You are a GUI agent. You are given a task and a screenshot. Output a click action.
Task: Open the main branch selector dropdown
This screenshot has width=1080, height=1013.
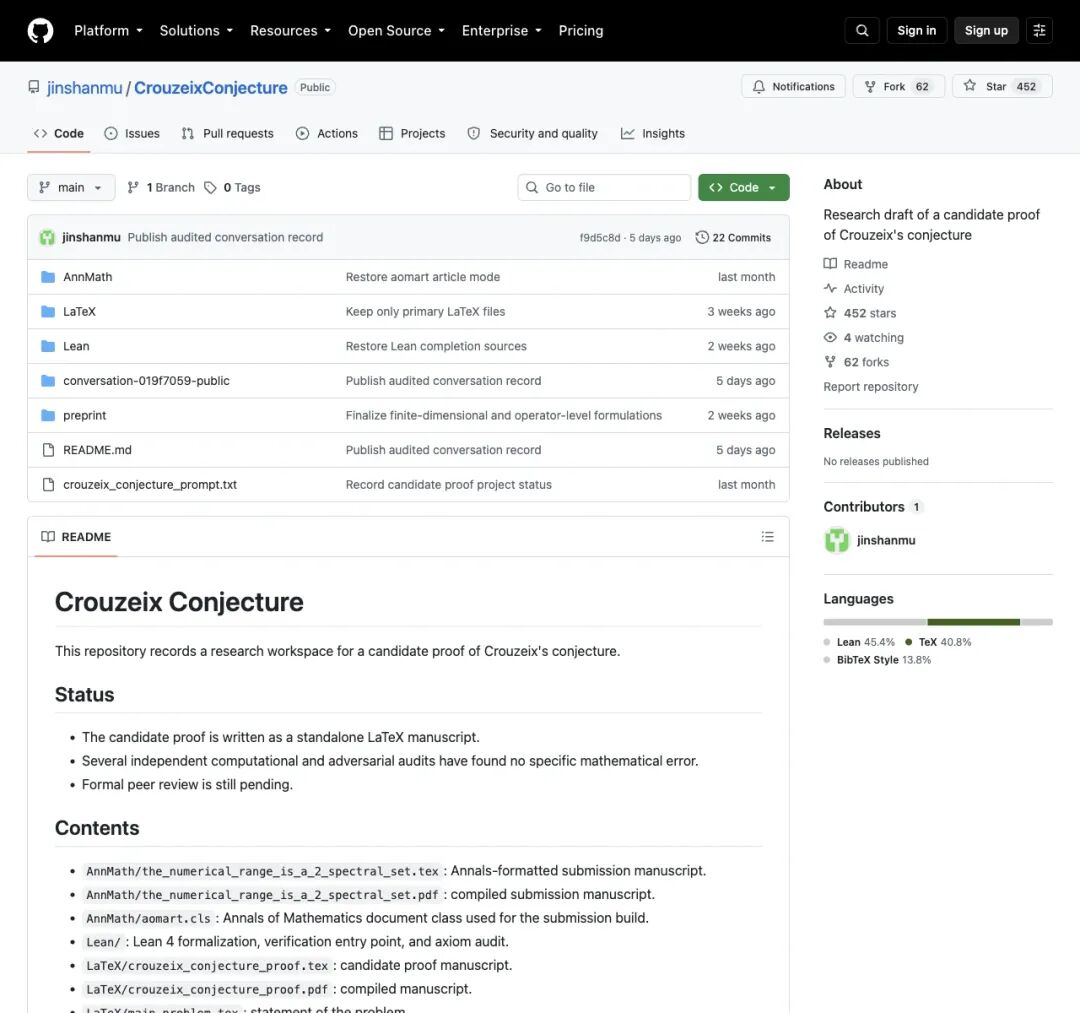(71, 187)
